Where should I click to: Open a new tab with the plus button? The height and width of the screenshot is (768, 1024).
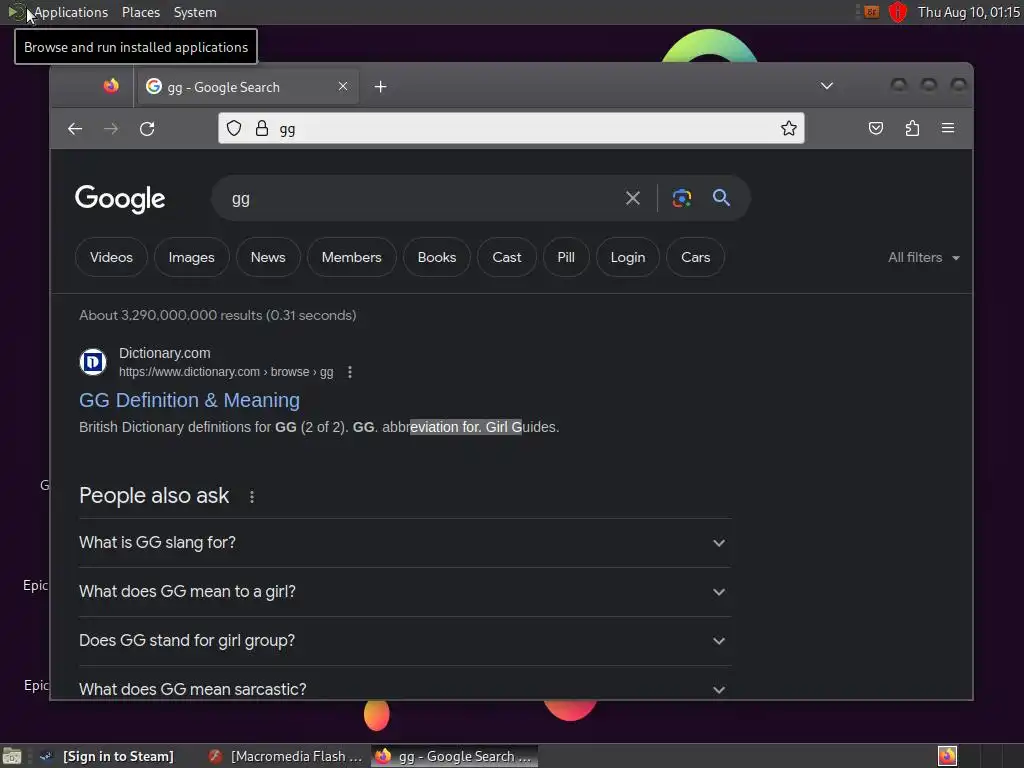tap(381, 86)
